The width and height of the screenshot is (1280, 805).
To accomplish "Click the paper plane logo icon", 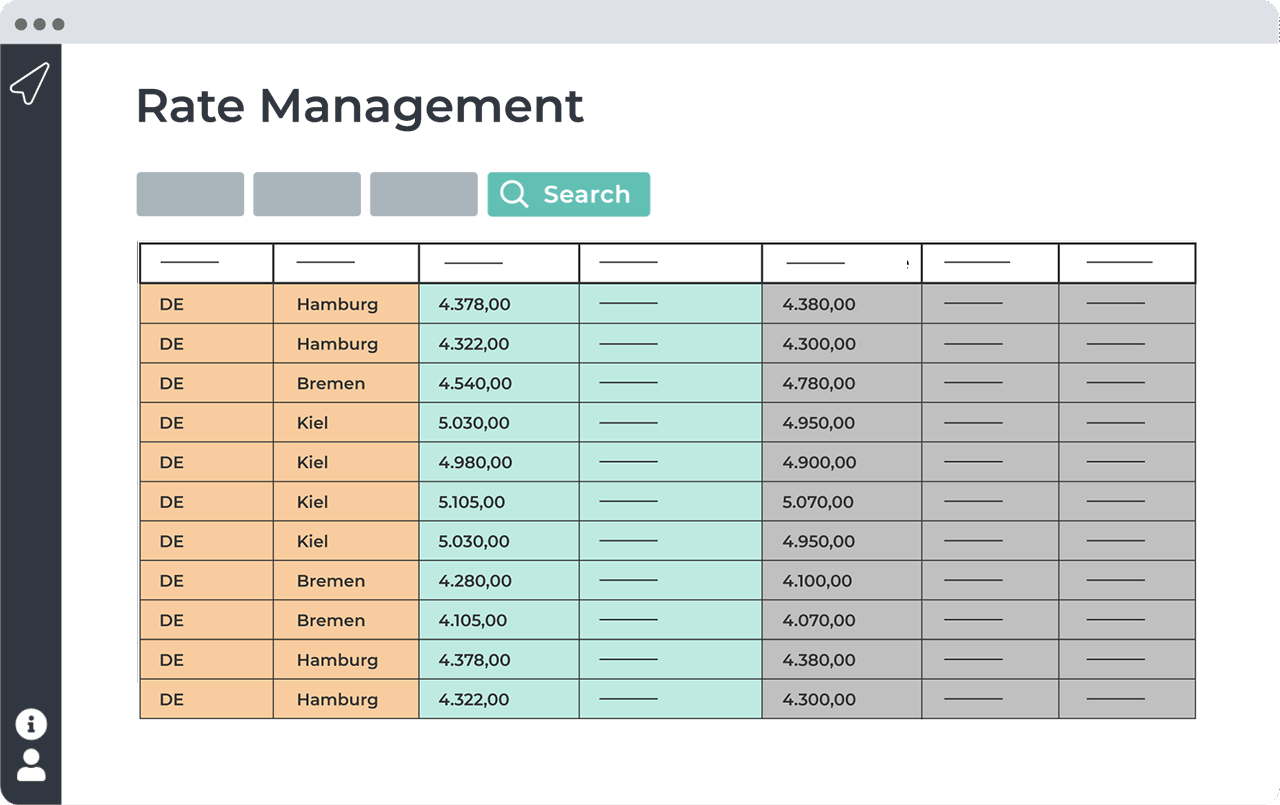I will (30, 84).
